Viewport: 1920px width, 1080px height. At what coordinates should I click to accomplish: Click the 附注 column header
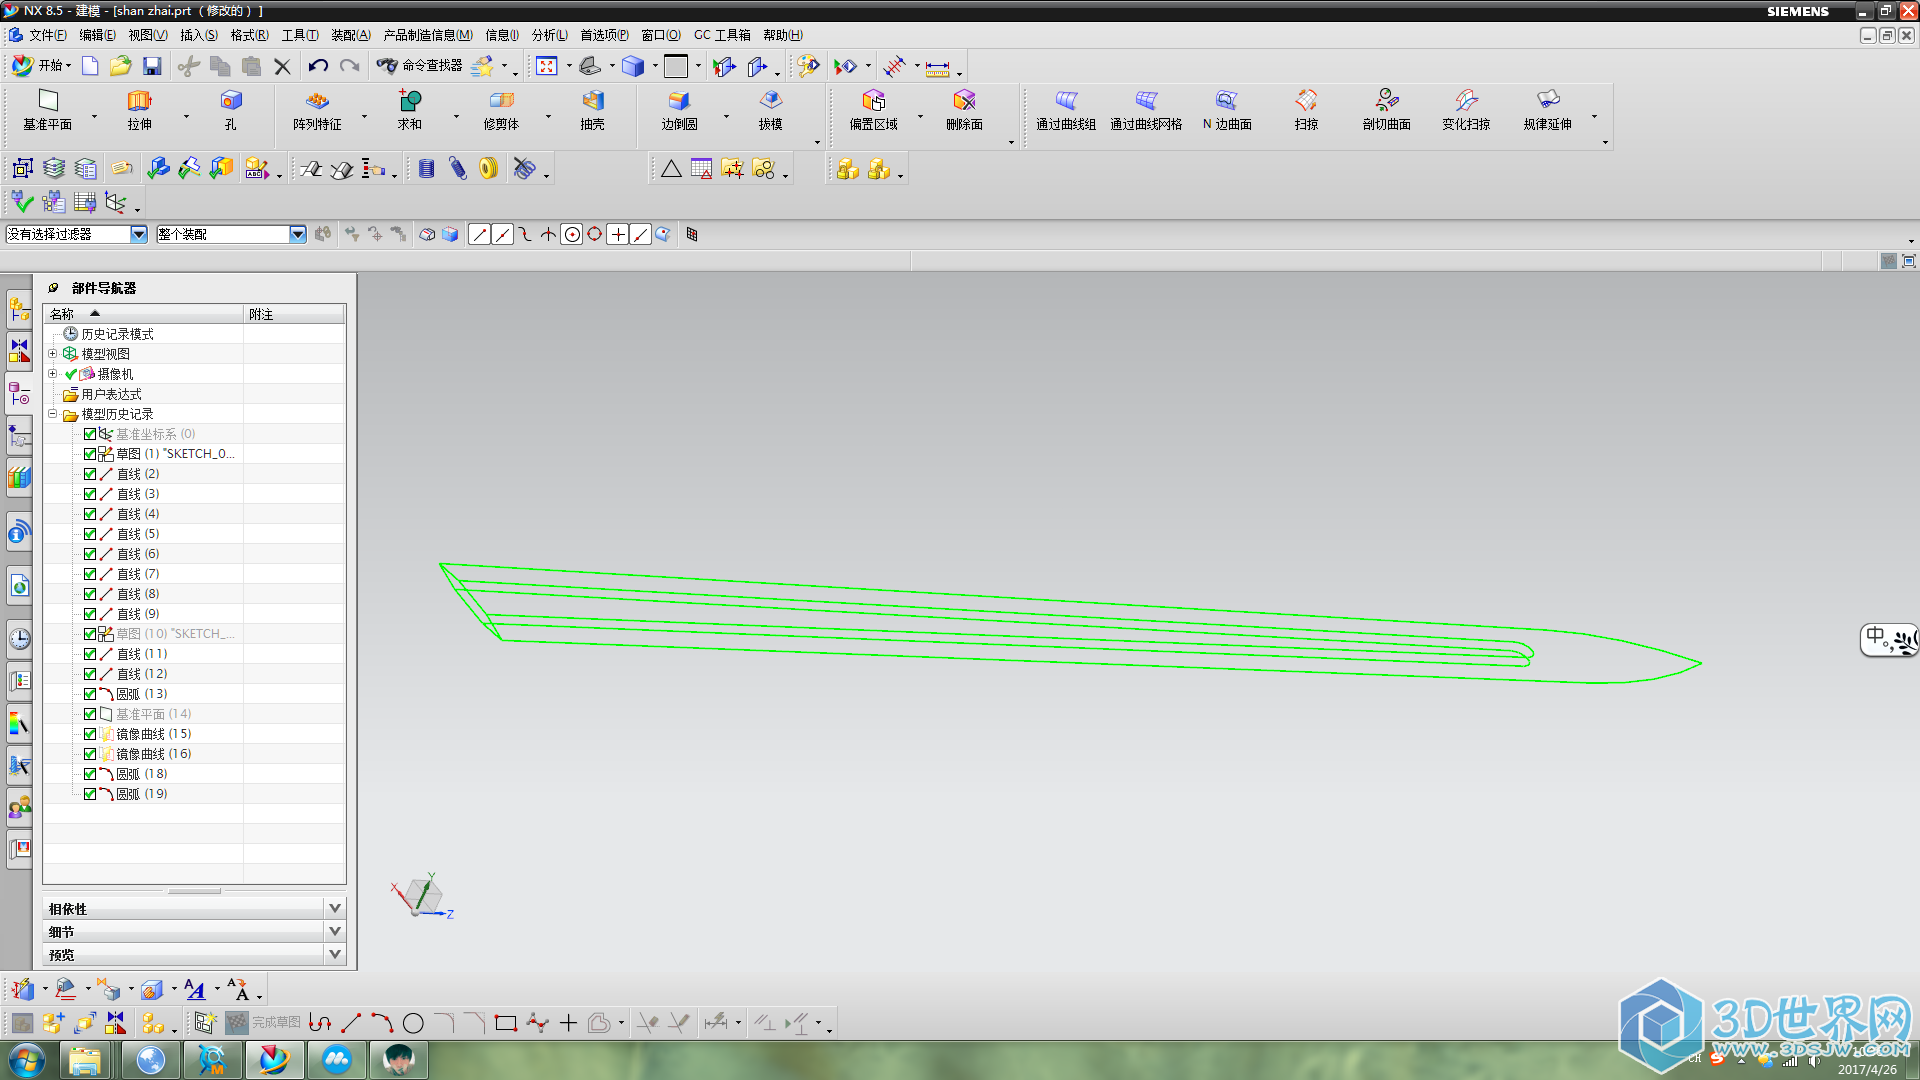(295, 314)
